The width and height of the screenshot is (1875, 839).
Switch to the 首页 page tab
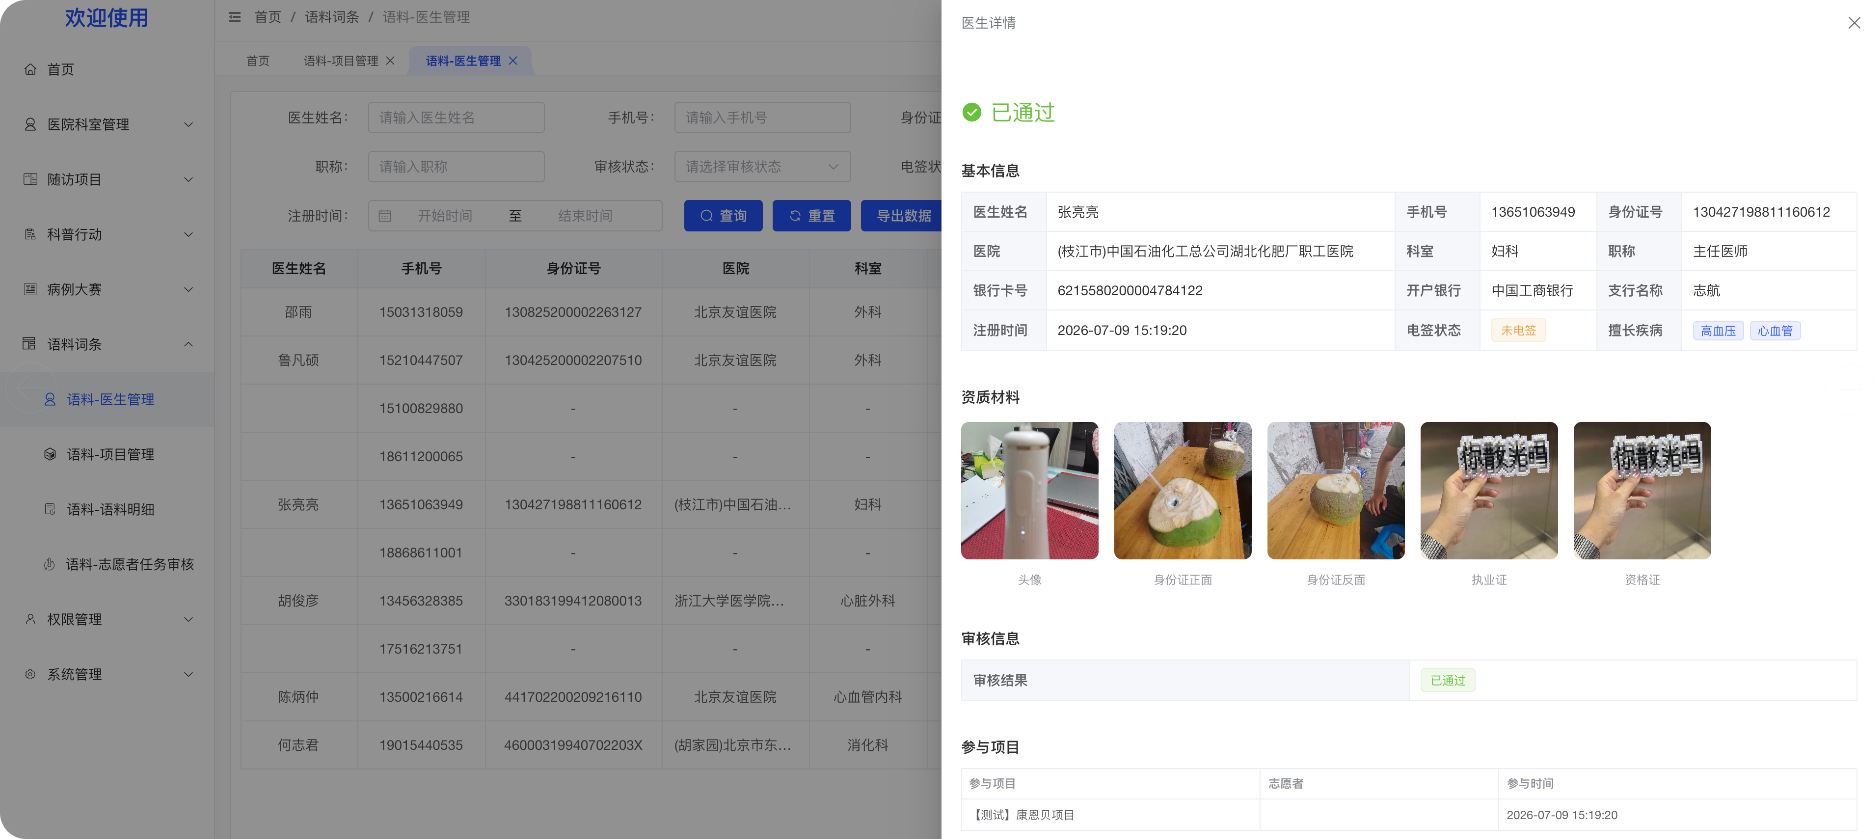point(258,61)
